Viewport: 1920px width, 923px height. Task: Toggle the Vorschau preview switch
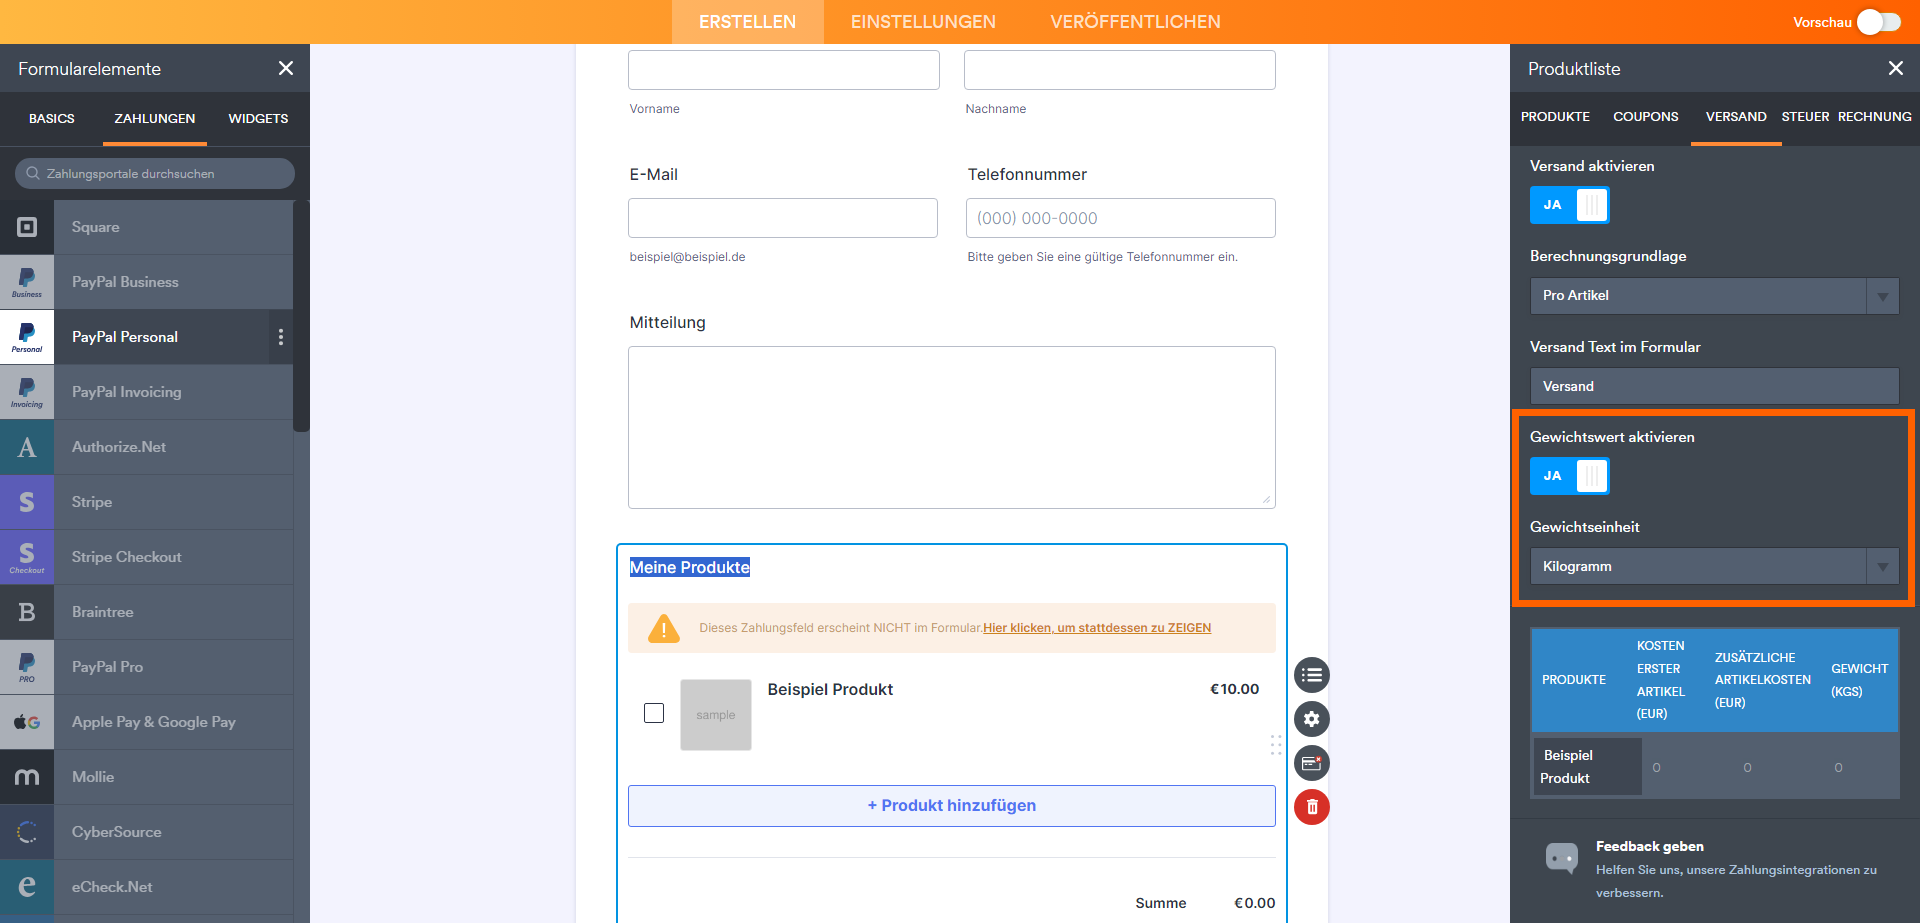(1878, 22)
